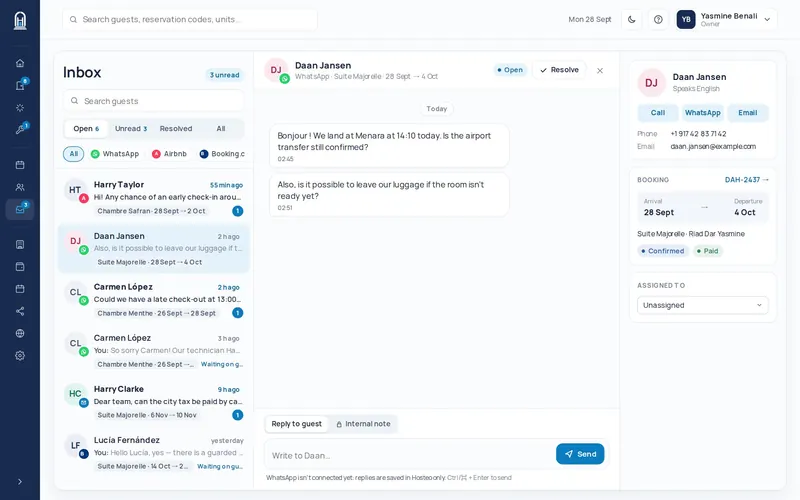Click the 3 unread badge in Inbox header
800x500 pixels.
point(224,75)
